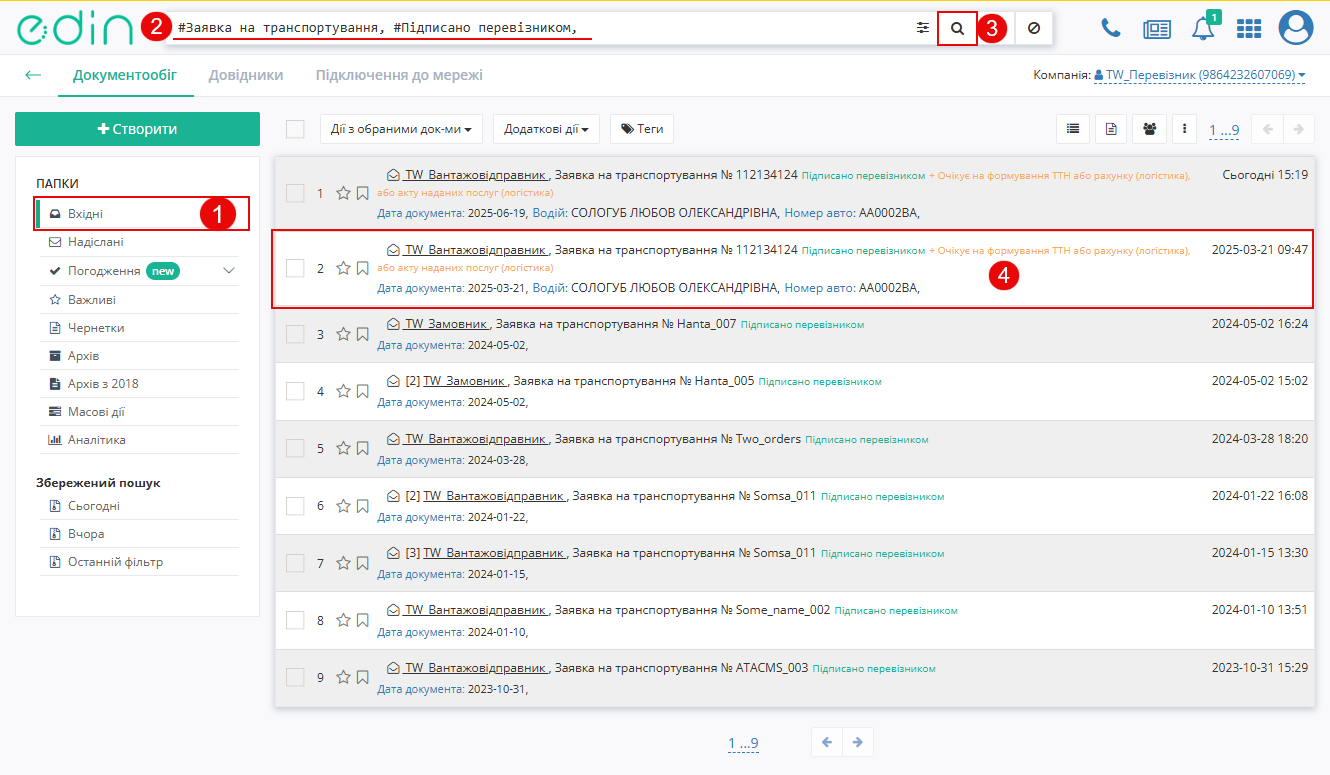Select checkbox of Hanta_005 row
The image size is (1330, 775).
(295, 391)
